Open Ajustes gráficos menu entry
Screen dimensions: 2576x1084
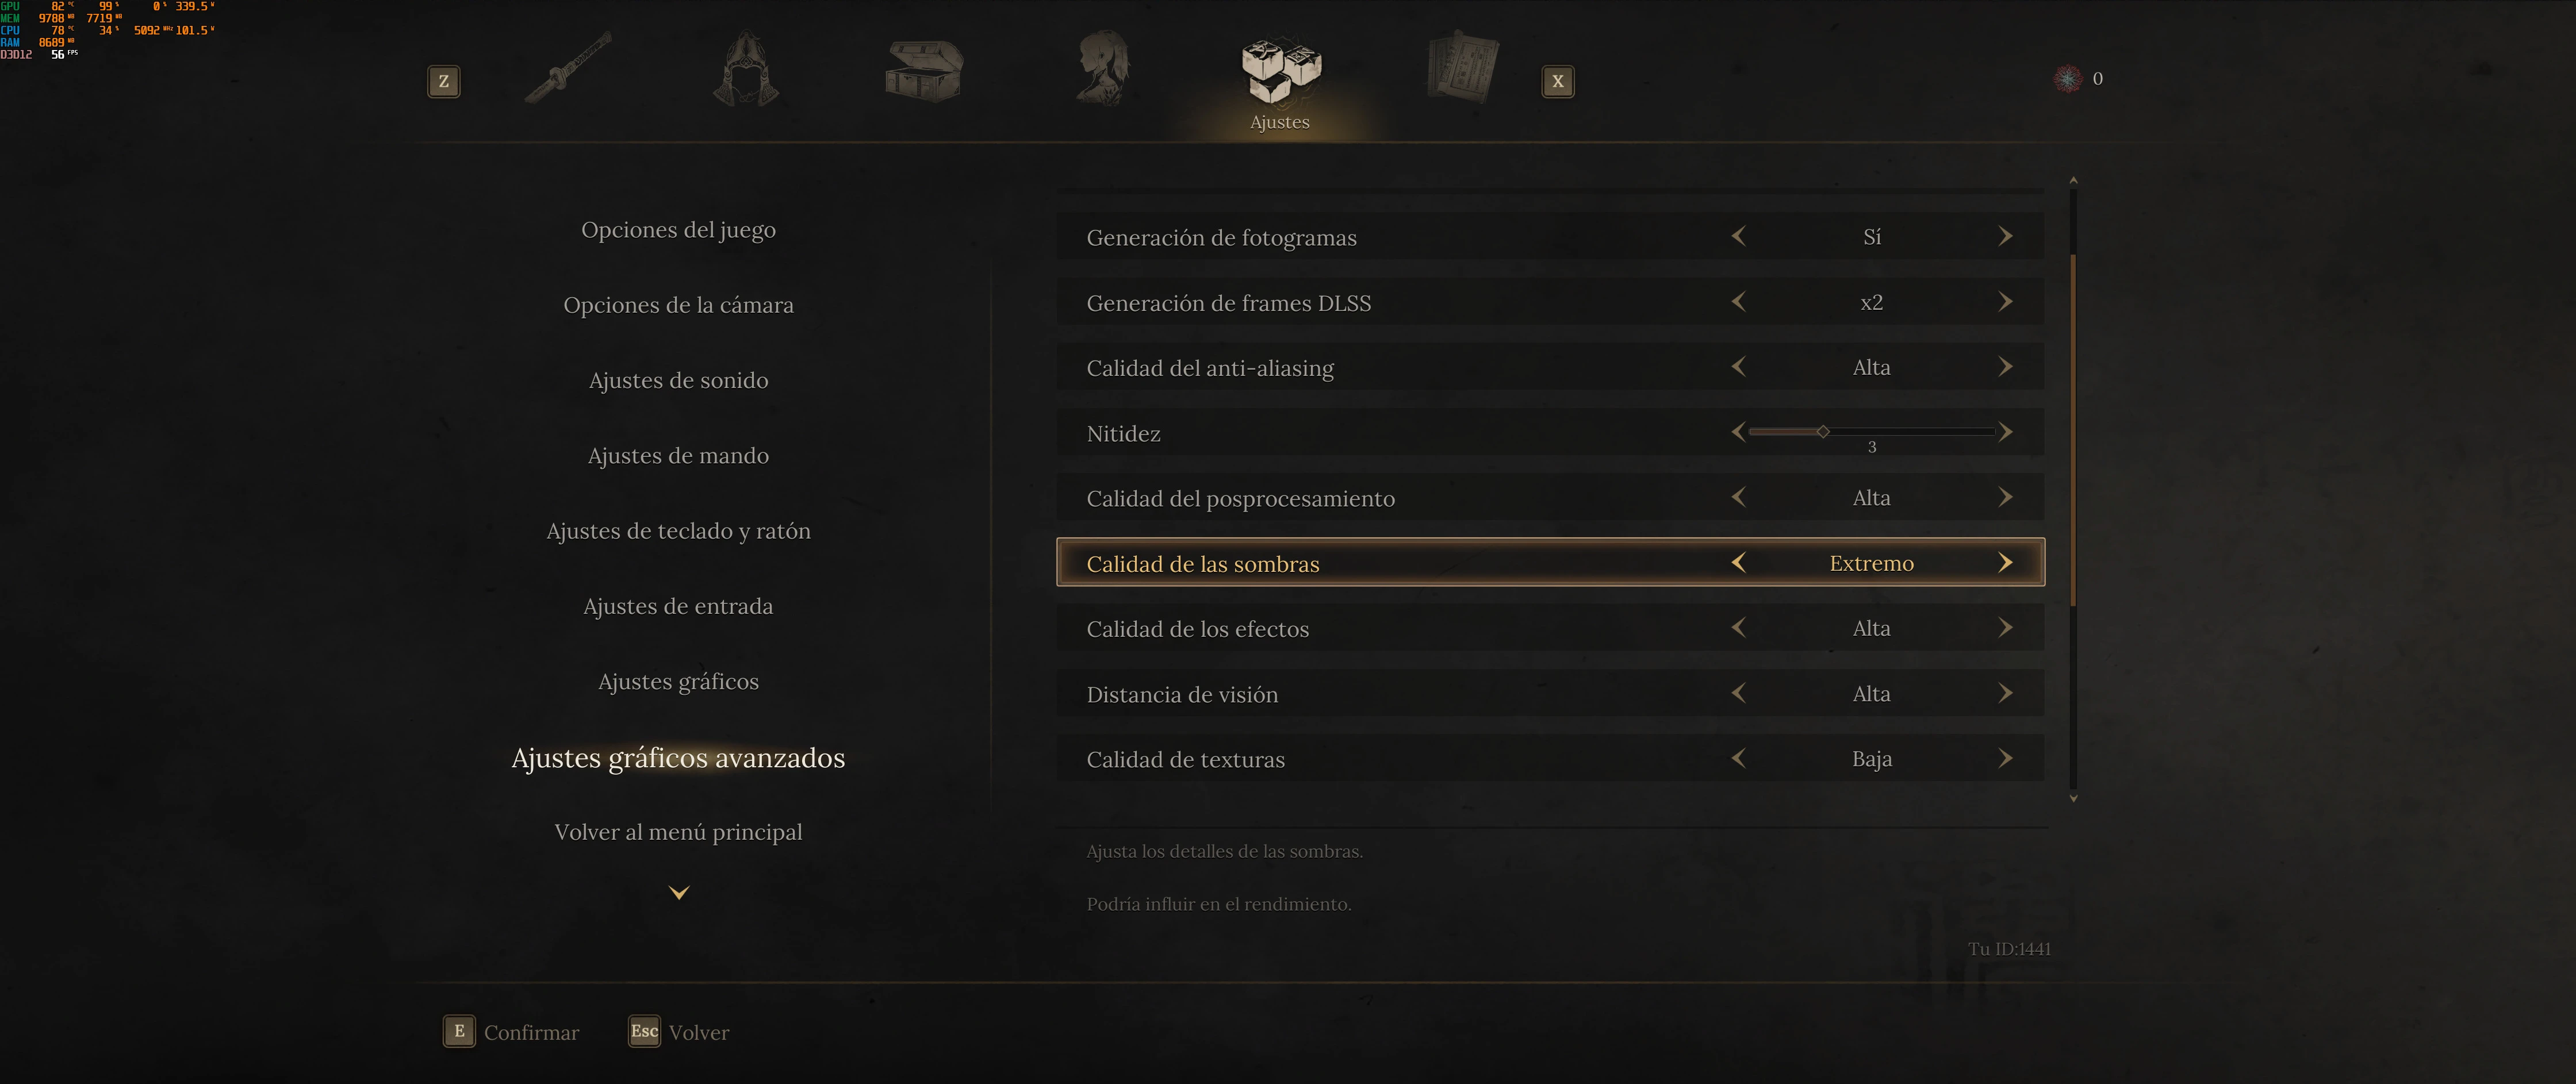pos(678,682)
